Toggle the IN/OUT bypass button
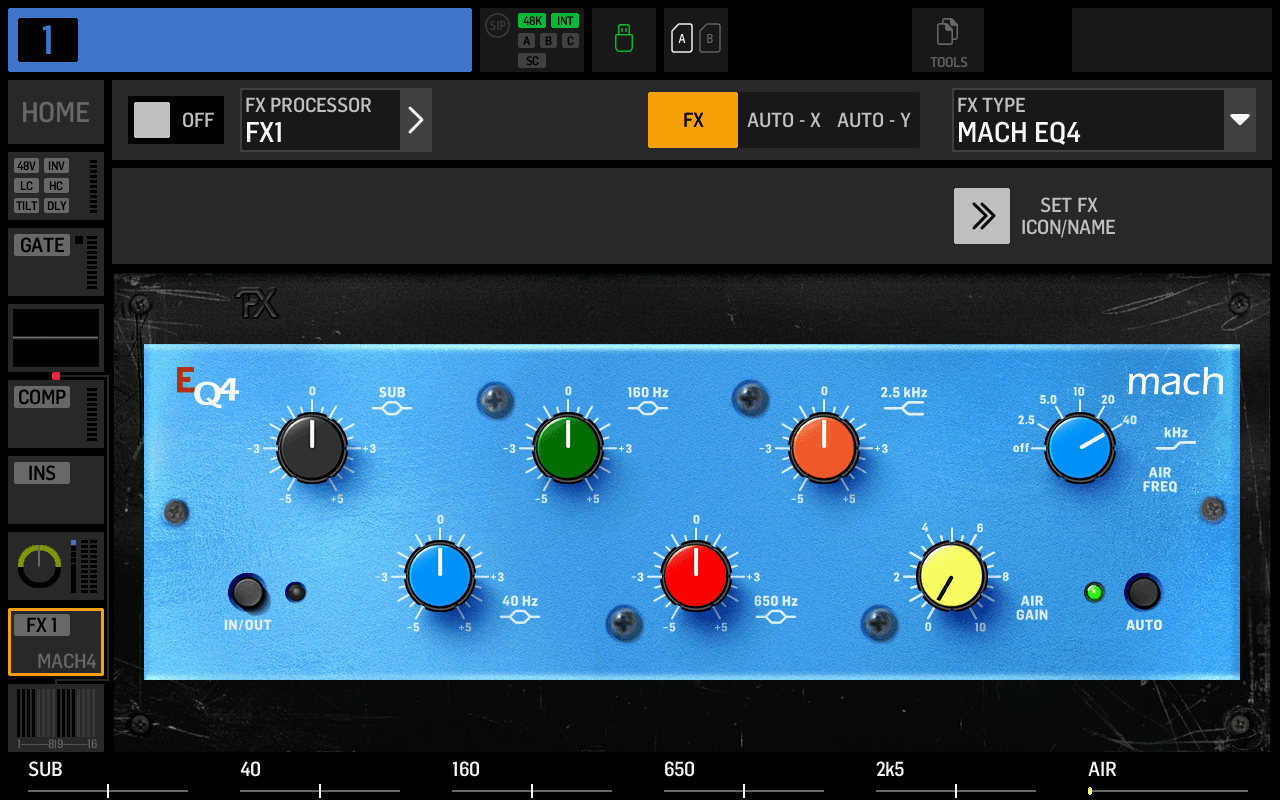The image size is (1280, 800). [247, 593]
